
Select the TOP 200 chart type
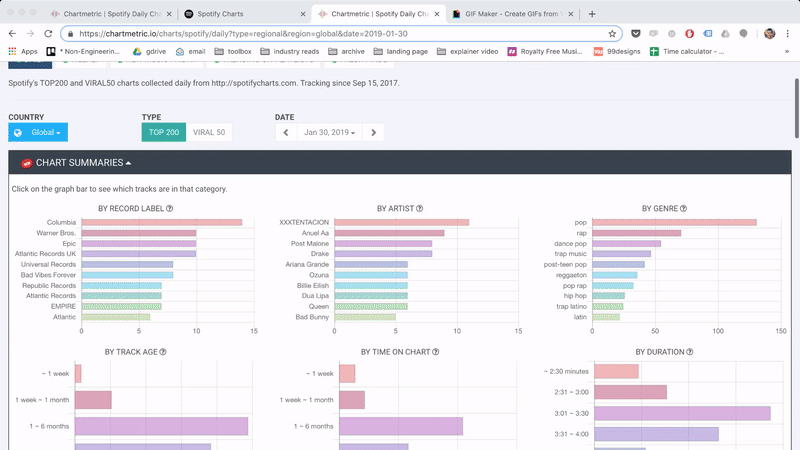(164, 132)
